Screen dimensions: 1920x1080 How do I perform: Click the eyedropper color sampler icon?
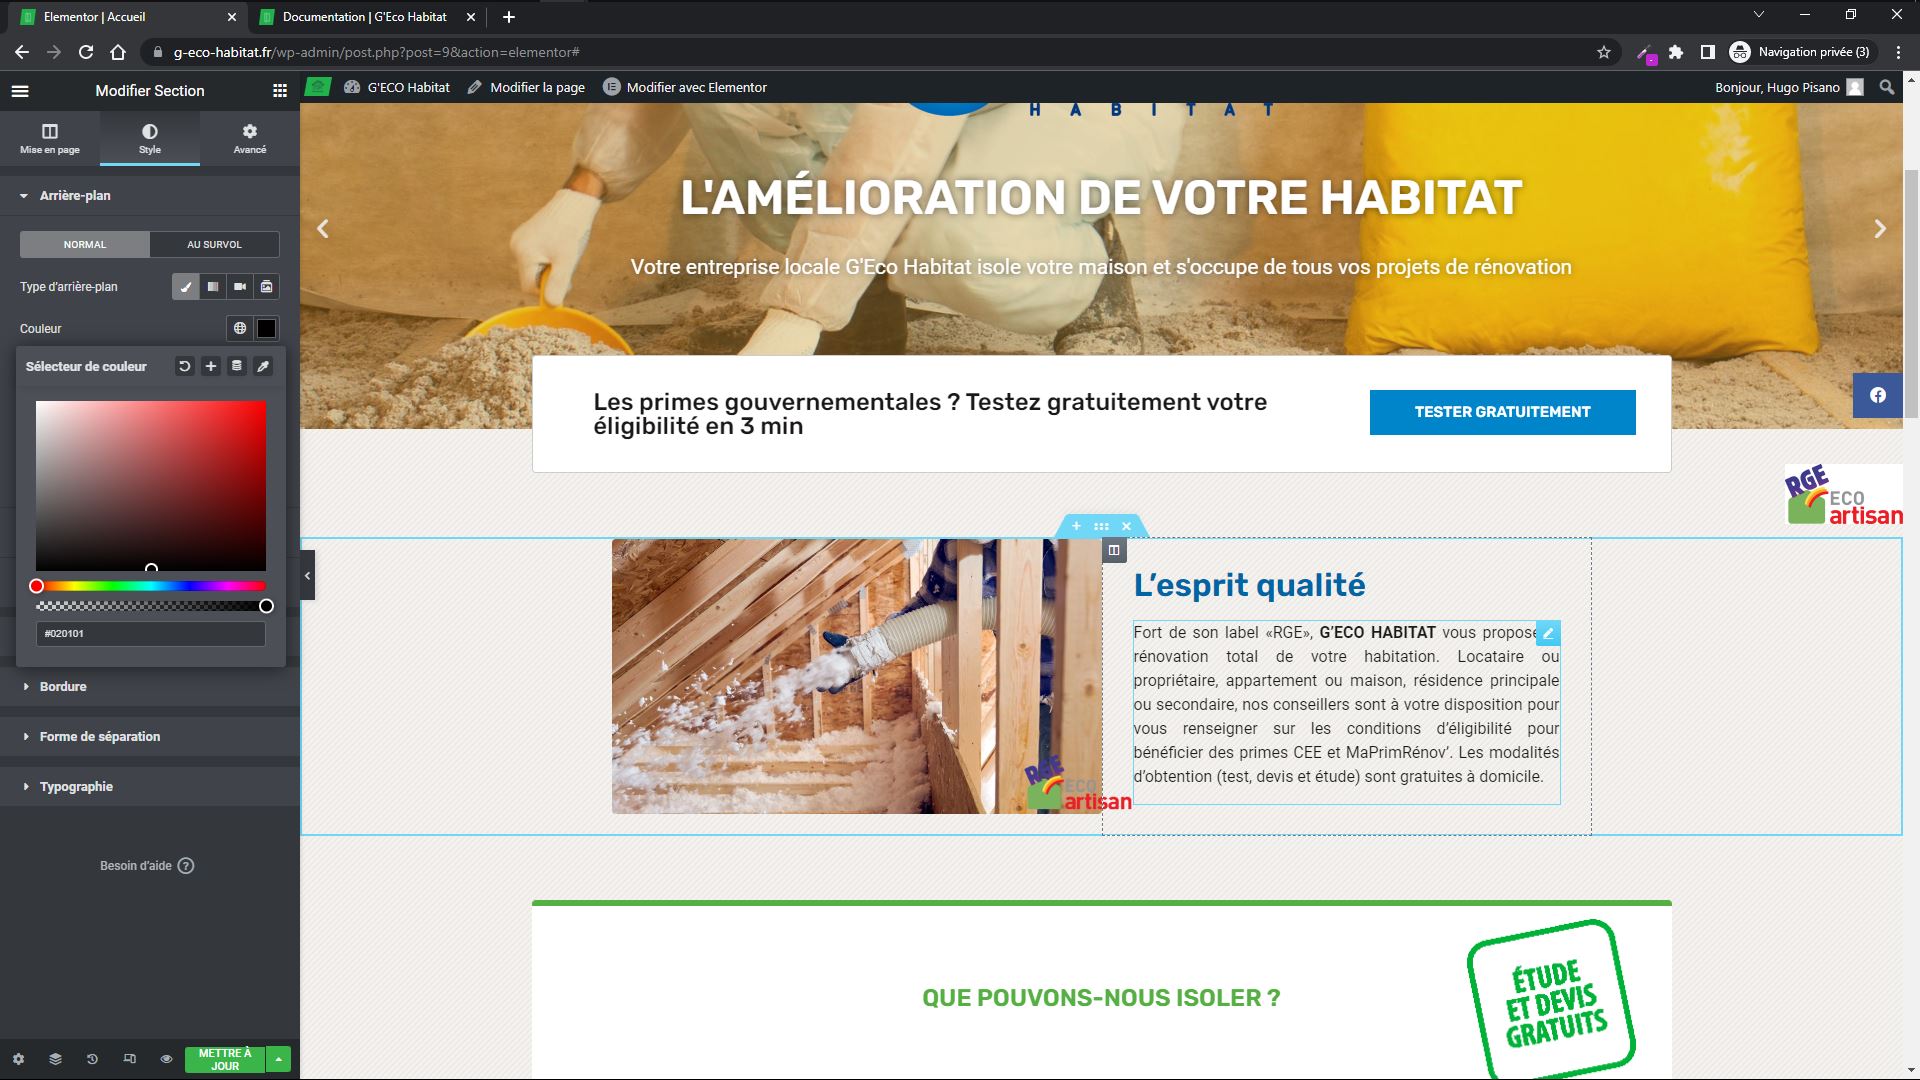[263, 367]
